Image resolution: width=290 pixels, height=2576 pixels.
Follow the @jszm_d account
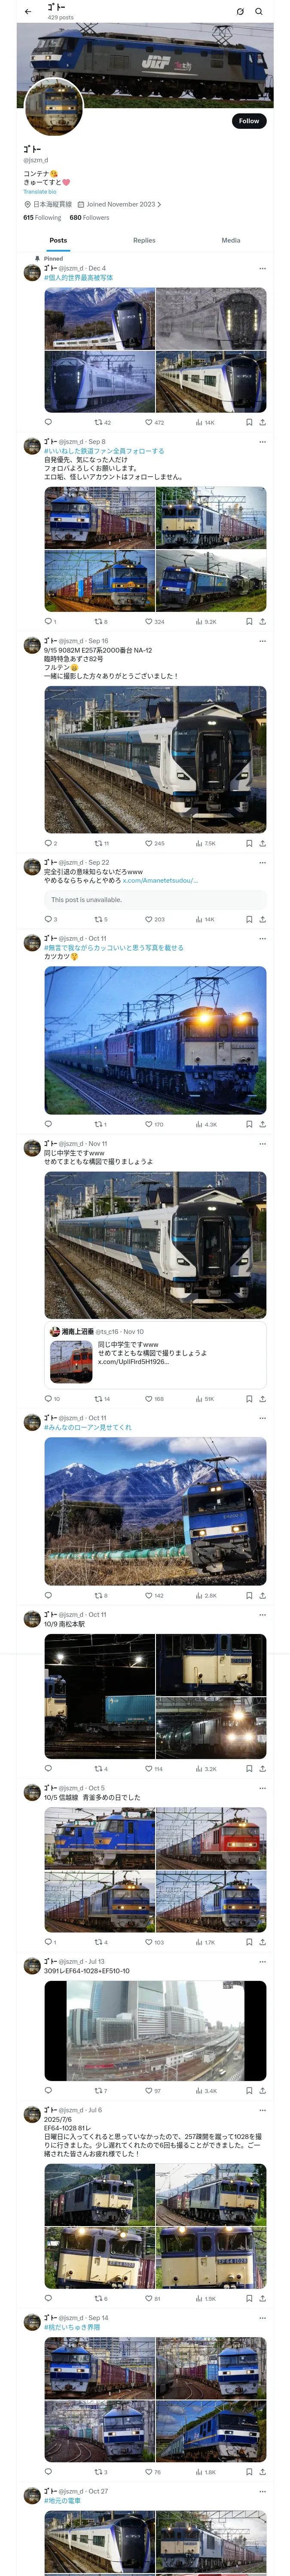249,121
